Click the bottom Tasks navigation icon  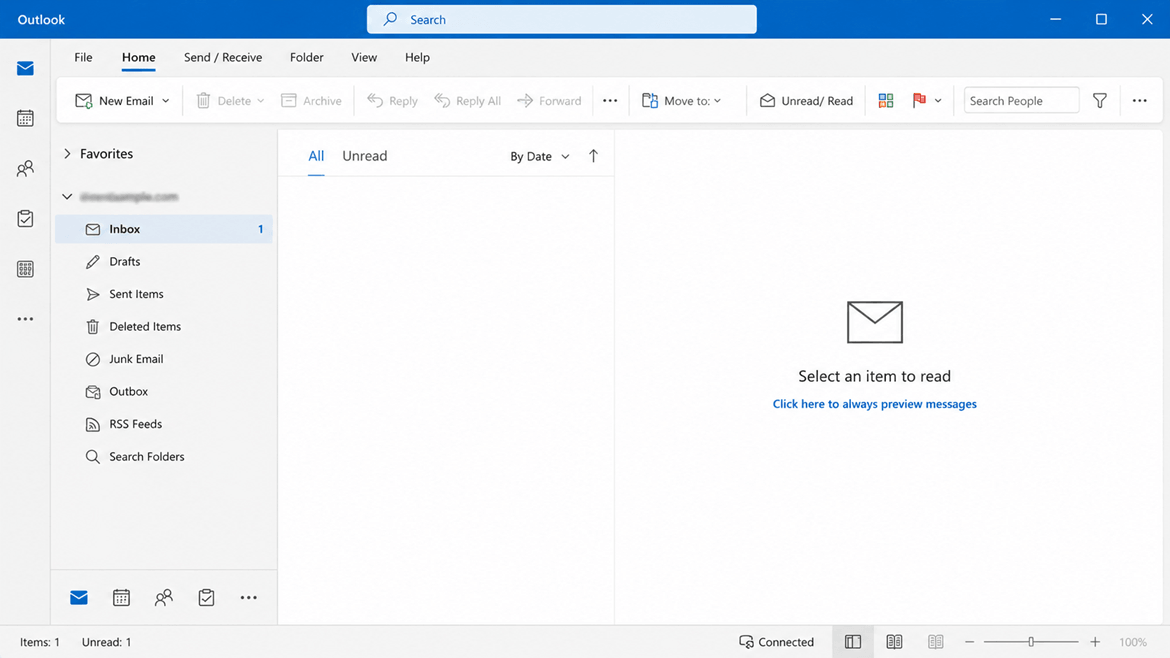(207, 598)
